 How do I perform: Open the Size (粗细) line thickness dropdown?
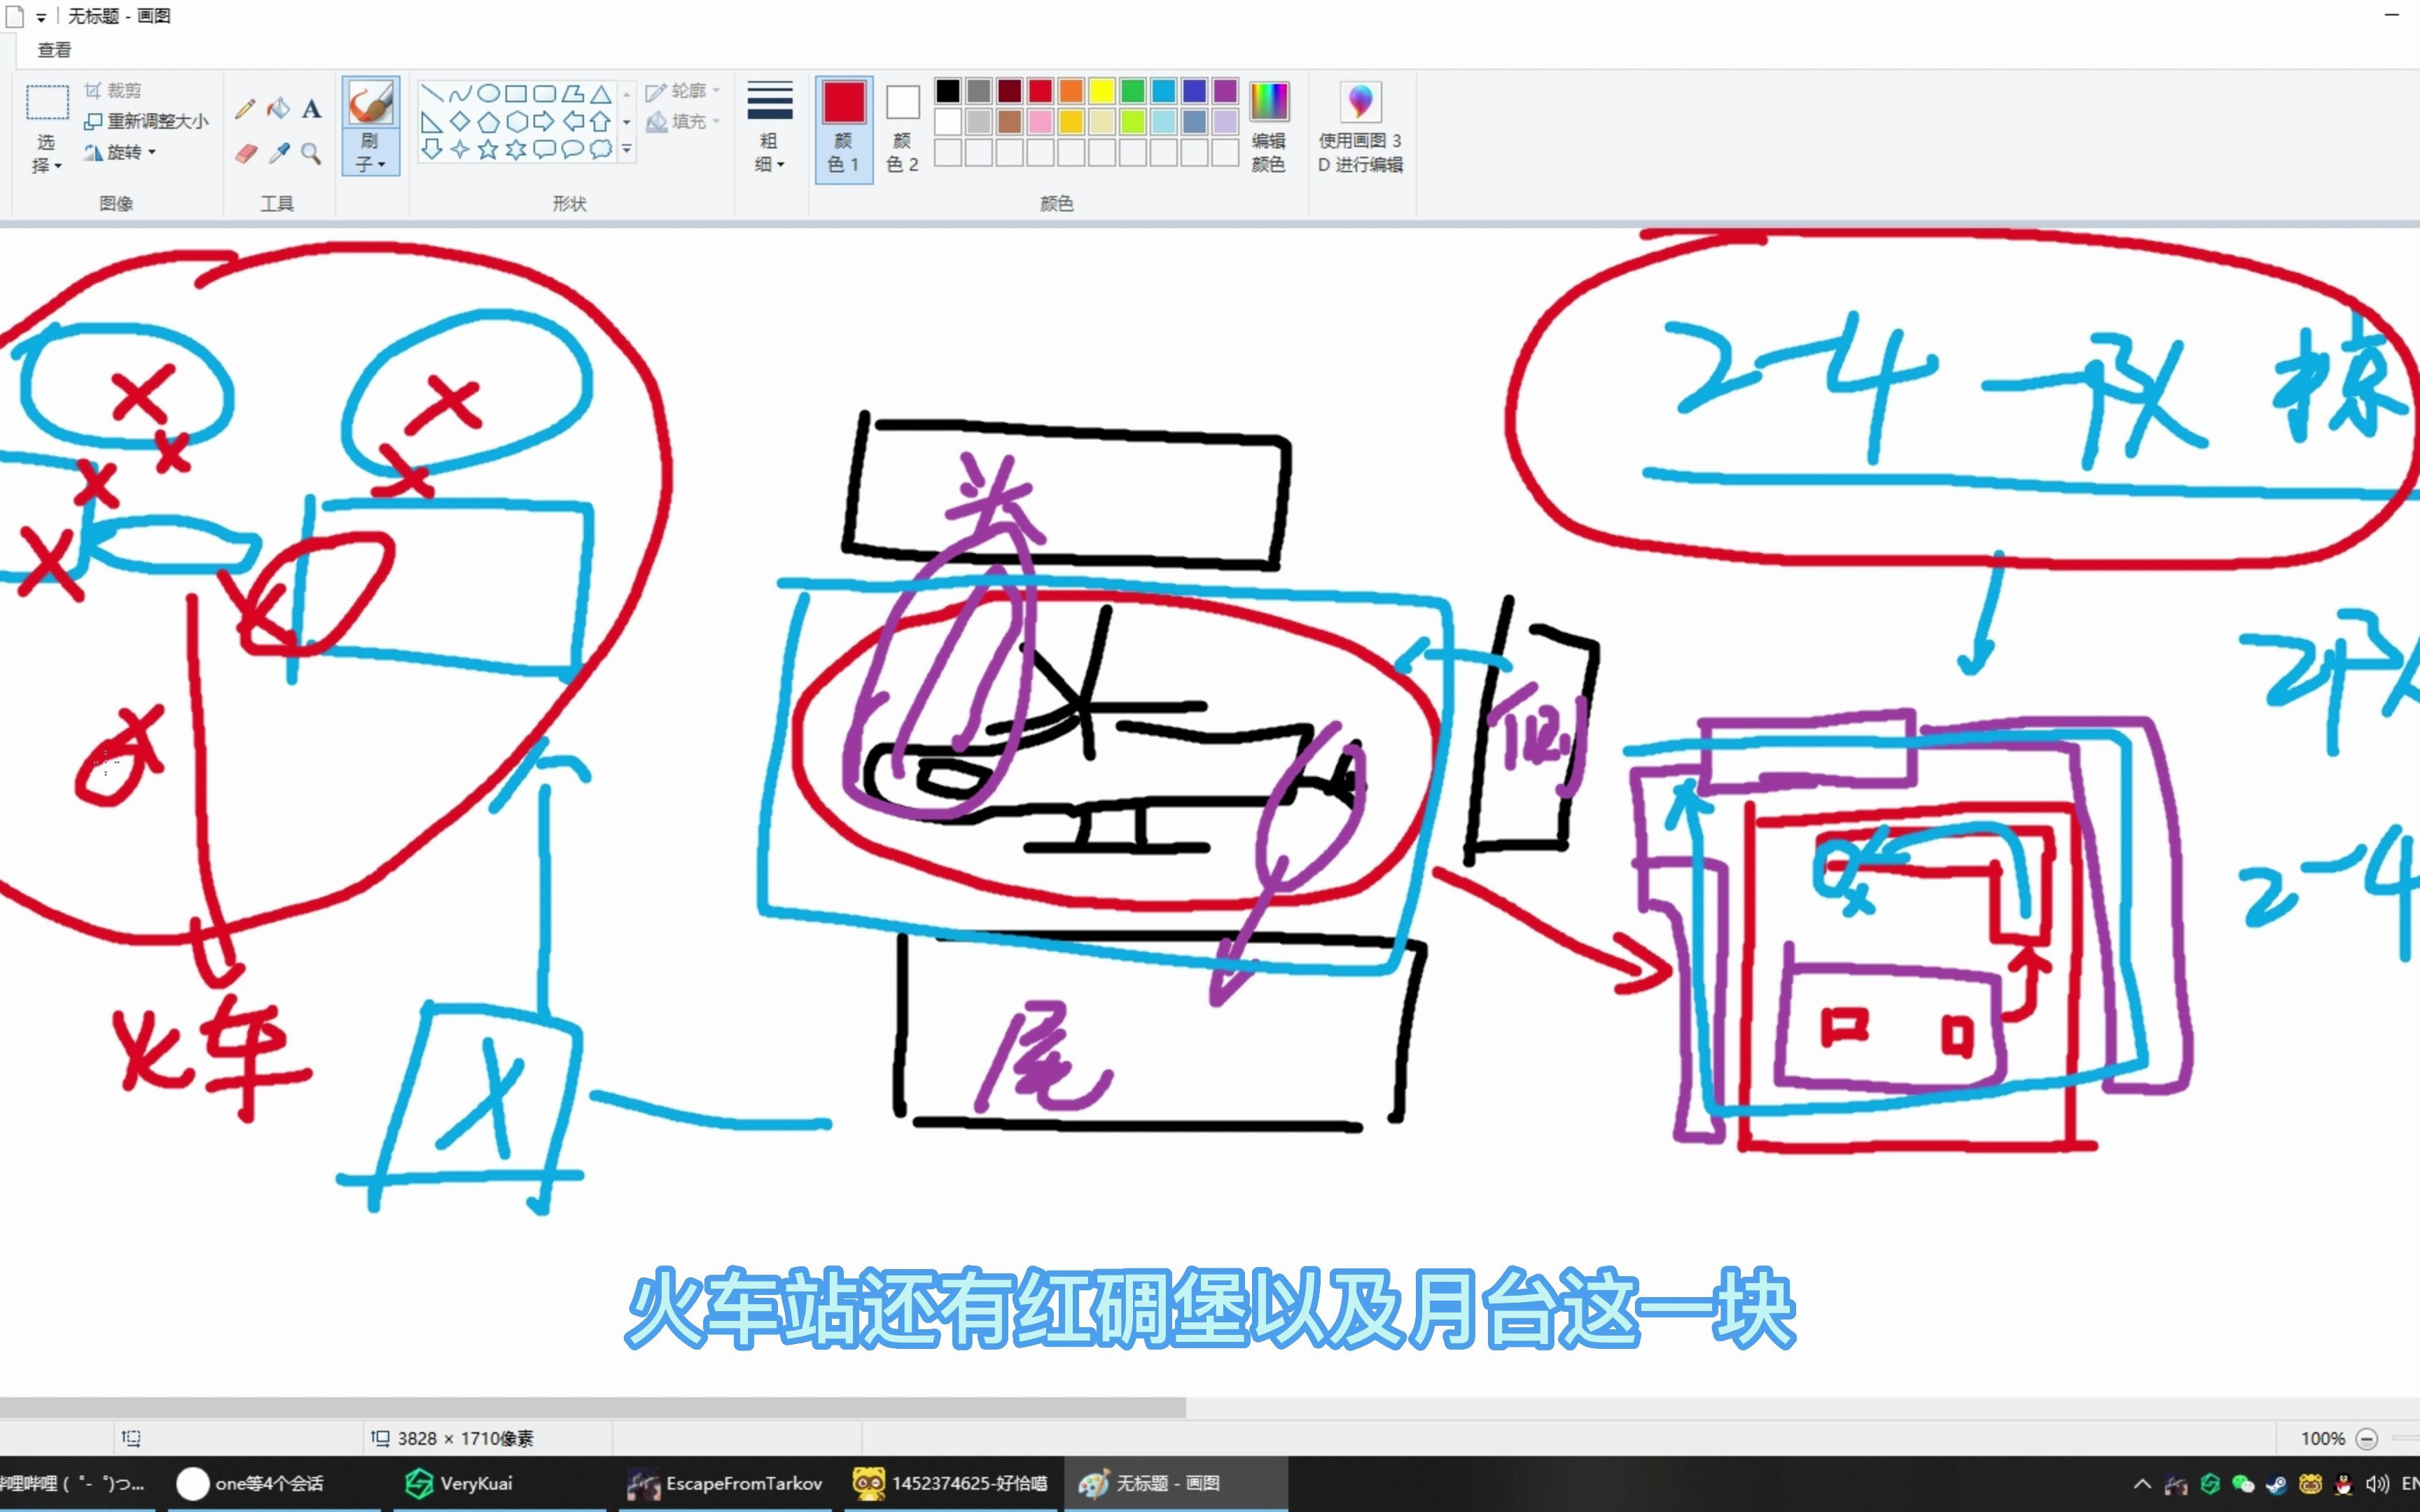769,127
